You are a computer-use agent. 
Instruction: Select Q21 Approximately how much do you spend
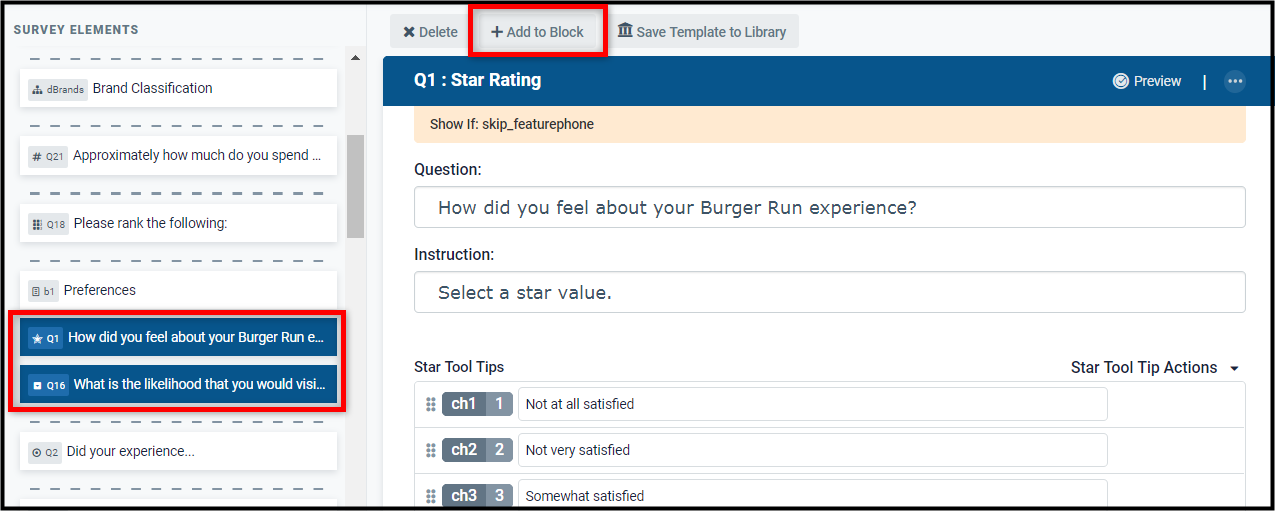coord(178,156)
